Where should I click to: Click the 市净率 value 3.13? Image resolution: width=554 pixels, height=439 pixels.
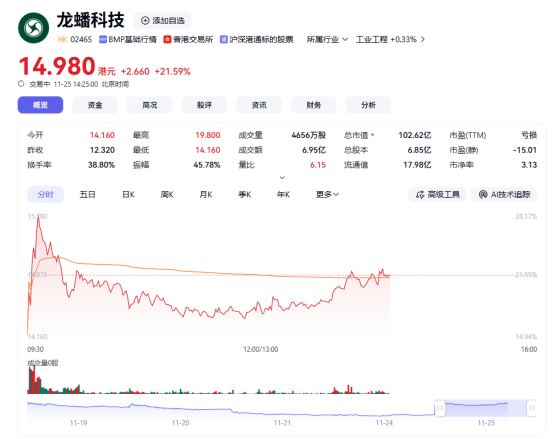[529, 165]
